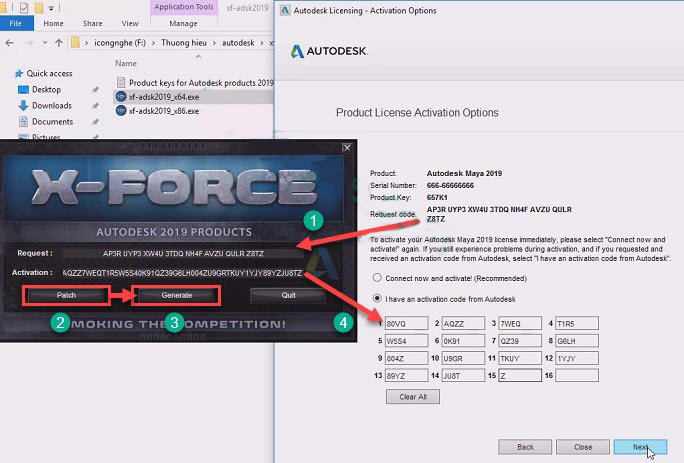Click the Autodesk Licensing window title icon
The width and height of the screenshot is (684, 463).
285,10
